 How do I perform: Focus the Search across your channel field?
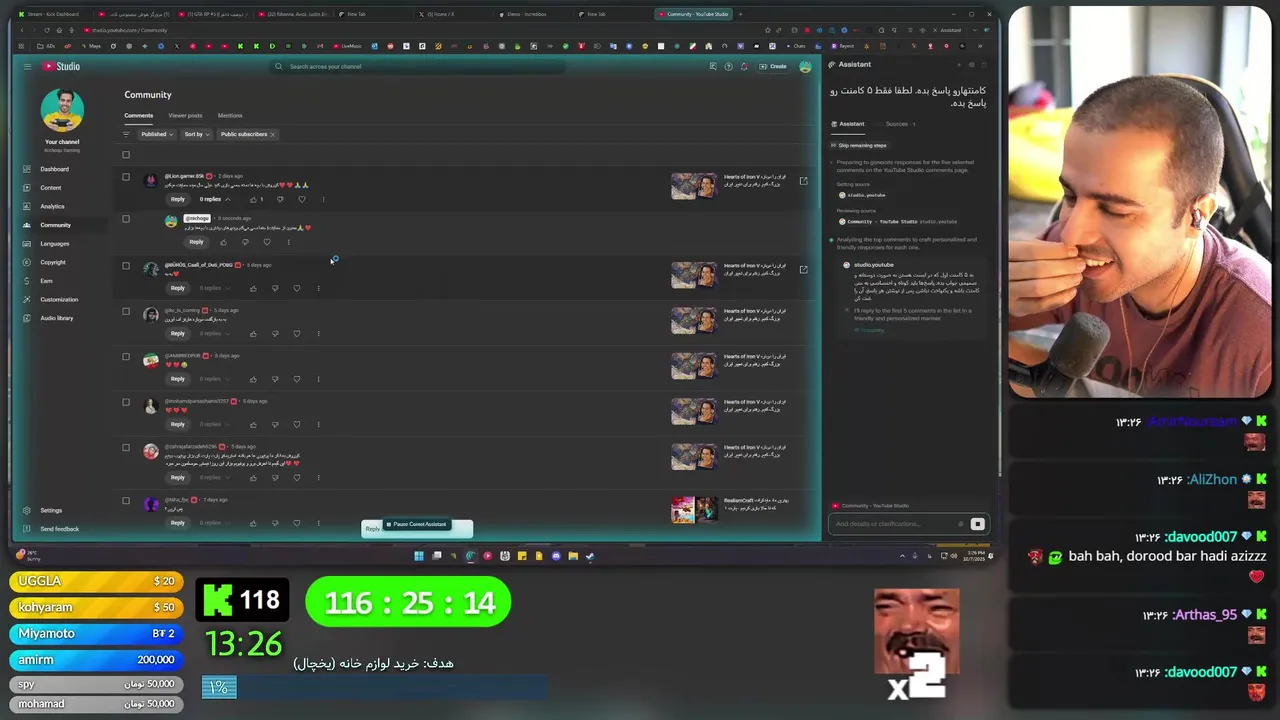coord(417,66)
